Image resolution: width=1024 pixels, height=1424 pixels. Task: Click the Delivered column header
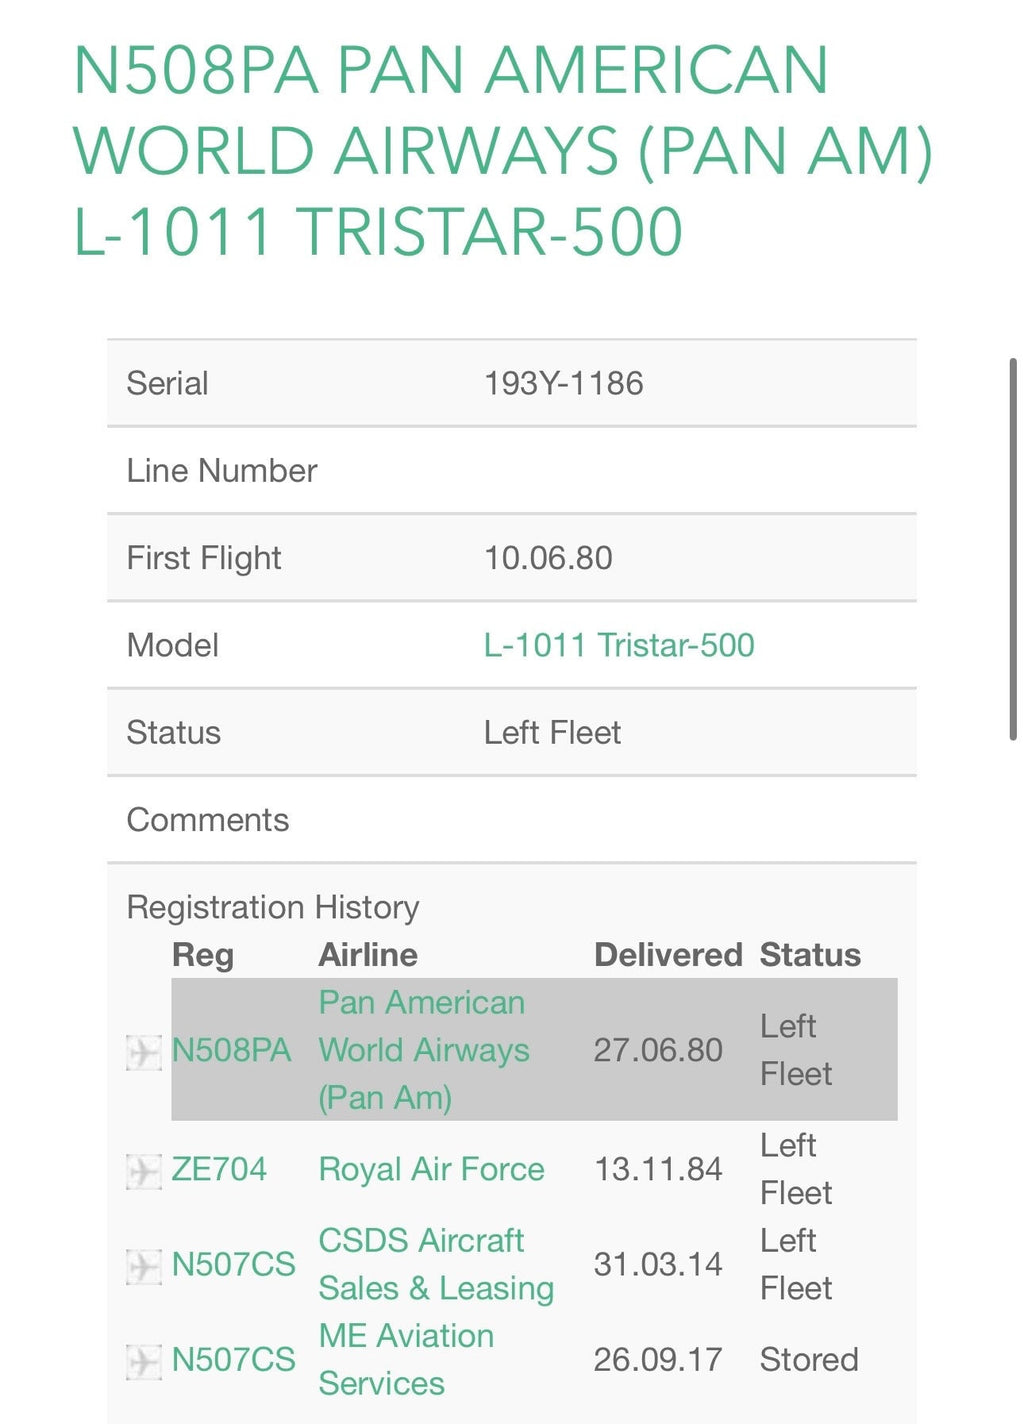tap(667, 955)
